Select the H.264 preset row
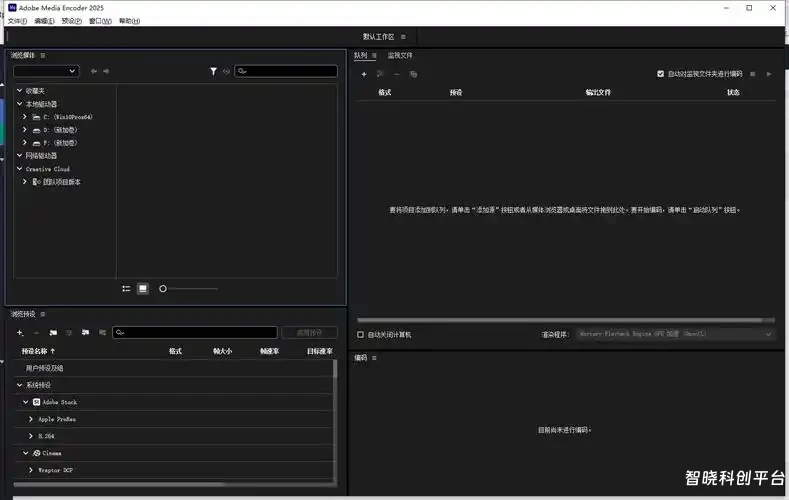This screenshot has height=500, width=789. 173,436
